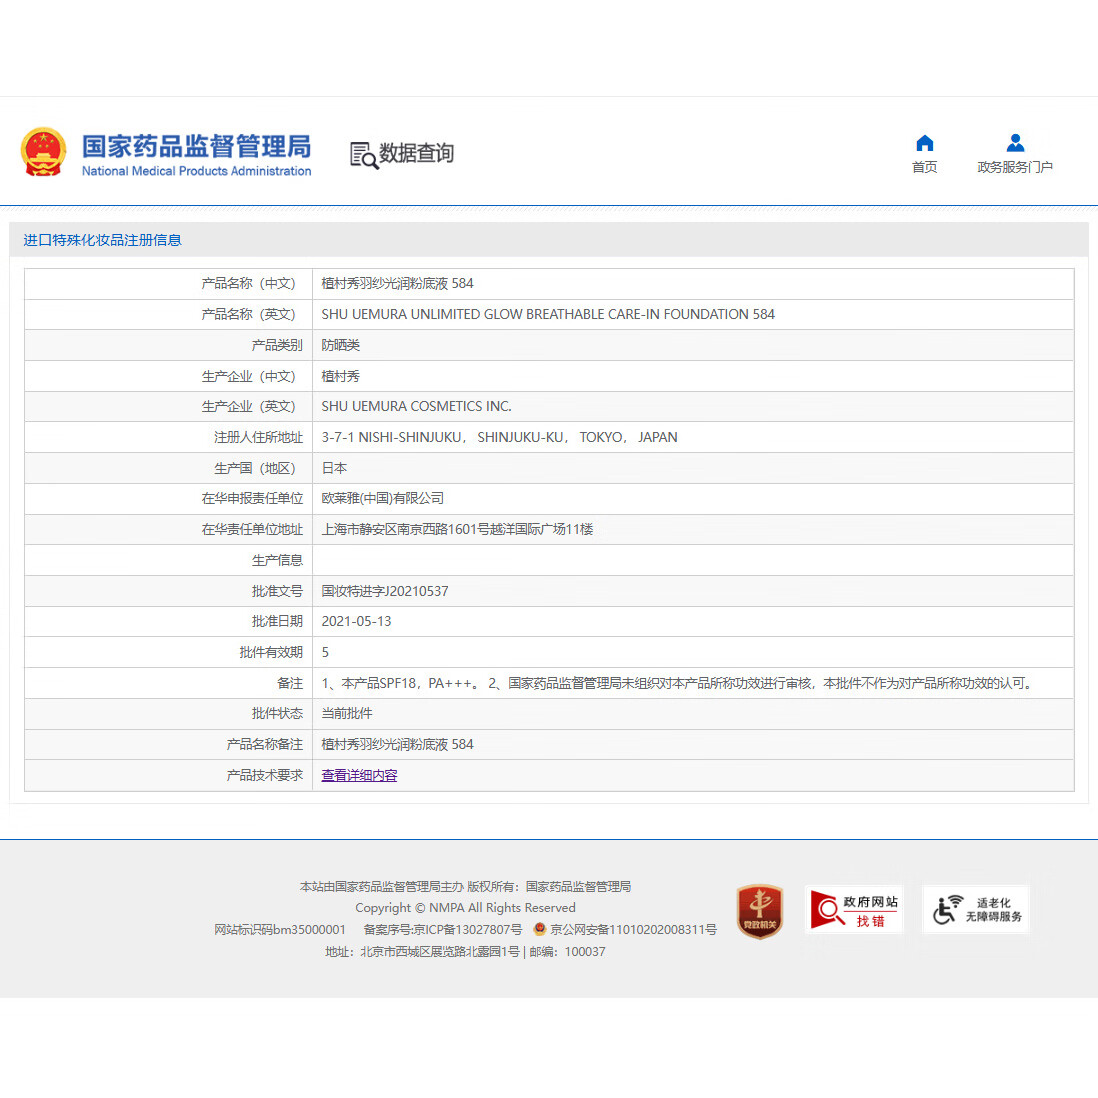Click the 国家药品监督管理局 header title
This screenshot has width=1098, height=1098.
pyautogui.click(x=196, y=148)
